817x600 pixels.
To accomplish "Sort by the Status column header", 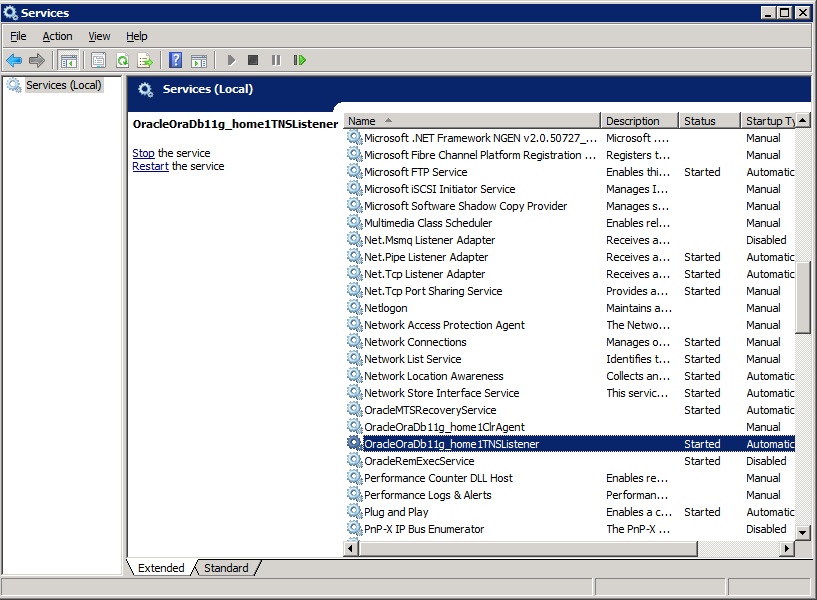I will click(709, 121).
